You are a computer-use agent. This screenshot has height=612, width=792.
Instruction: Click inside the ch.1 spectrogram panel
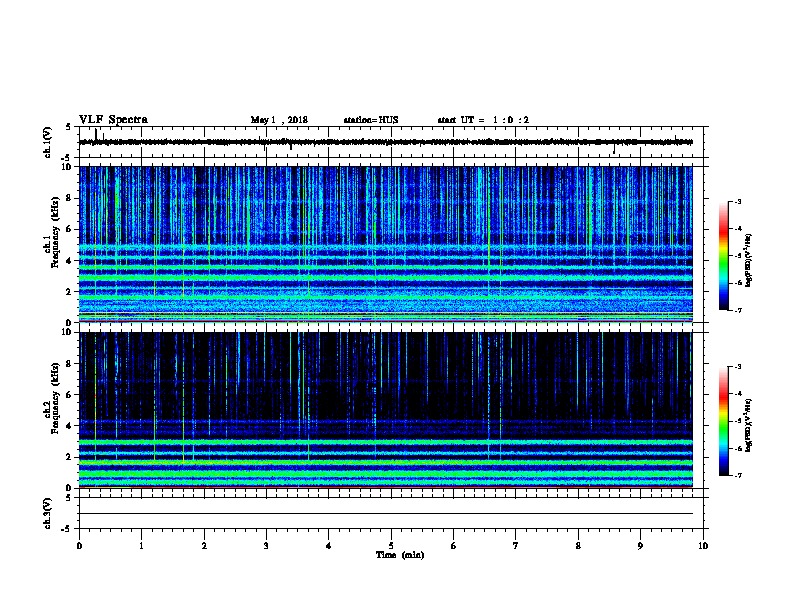pyautogui.click(x=386, y=244)
